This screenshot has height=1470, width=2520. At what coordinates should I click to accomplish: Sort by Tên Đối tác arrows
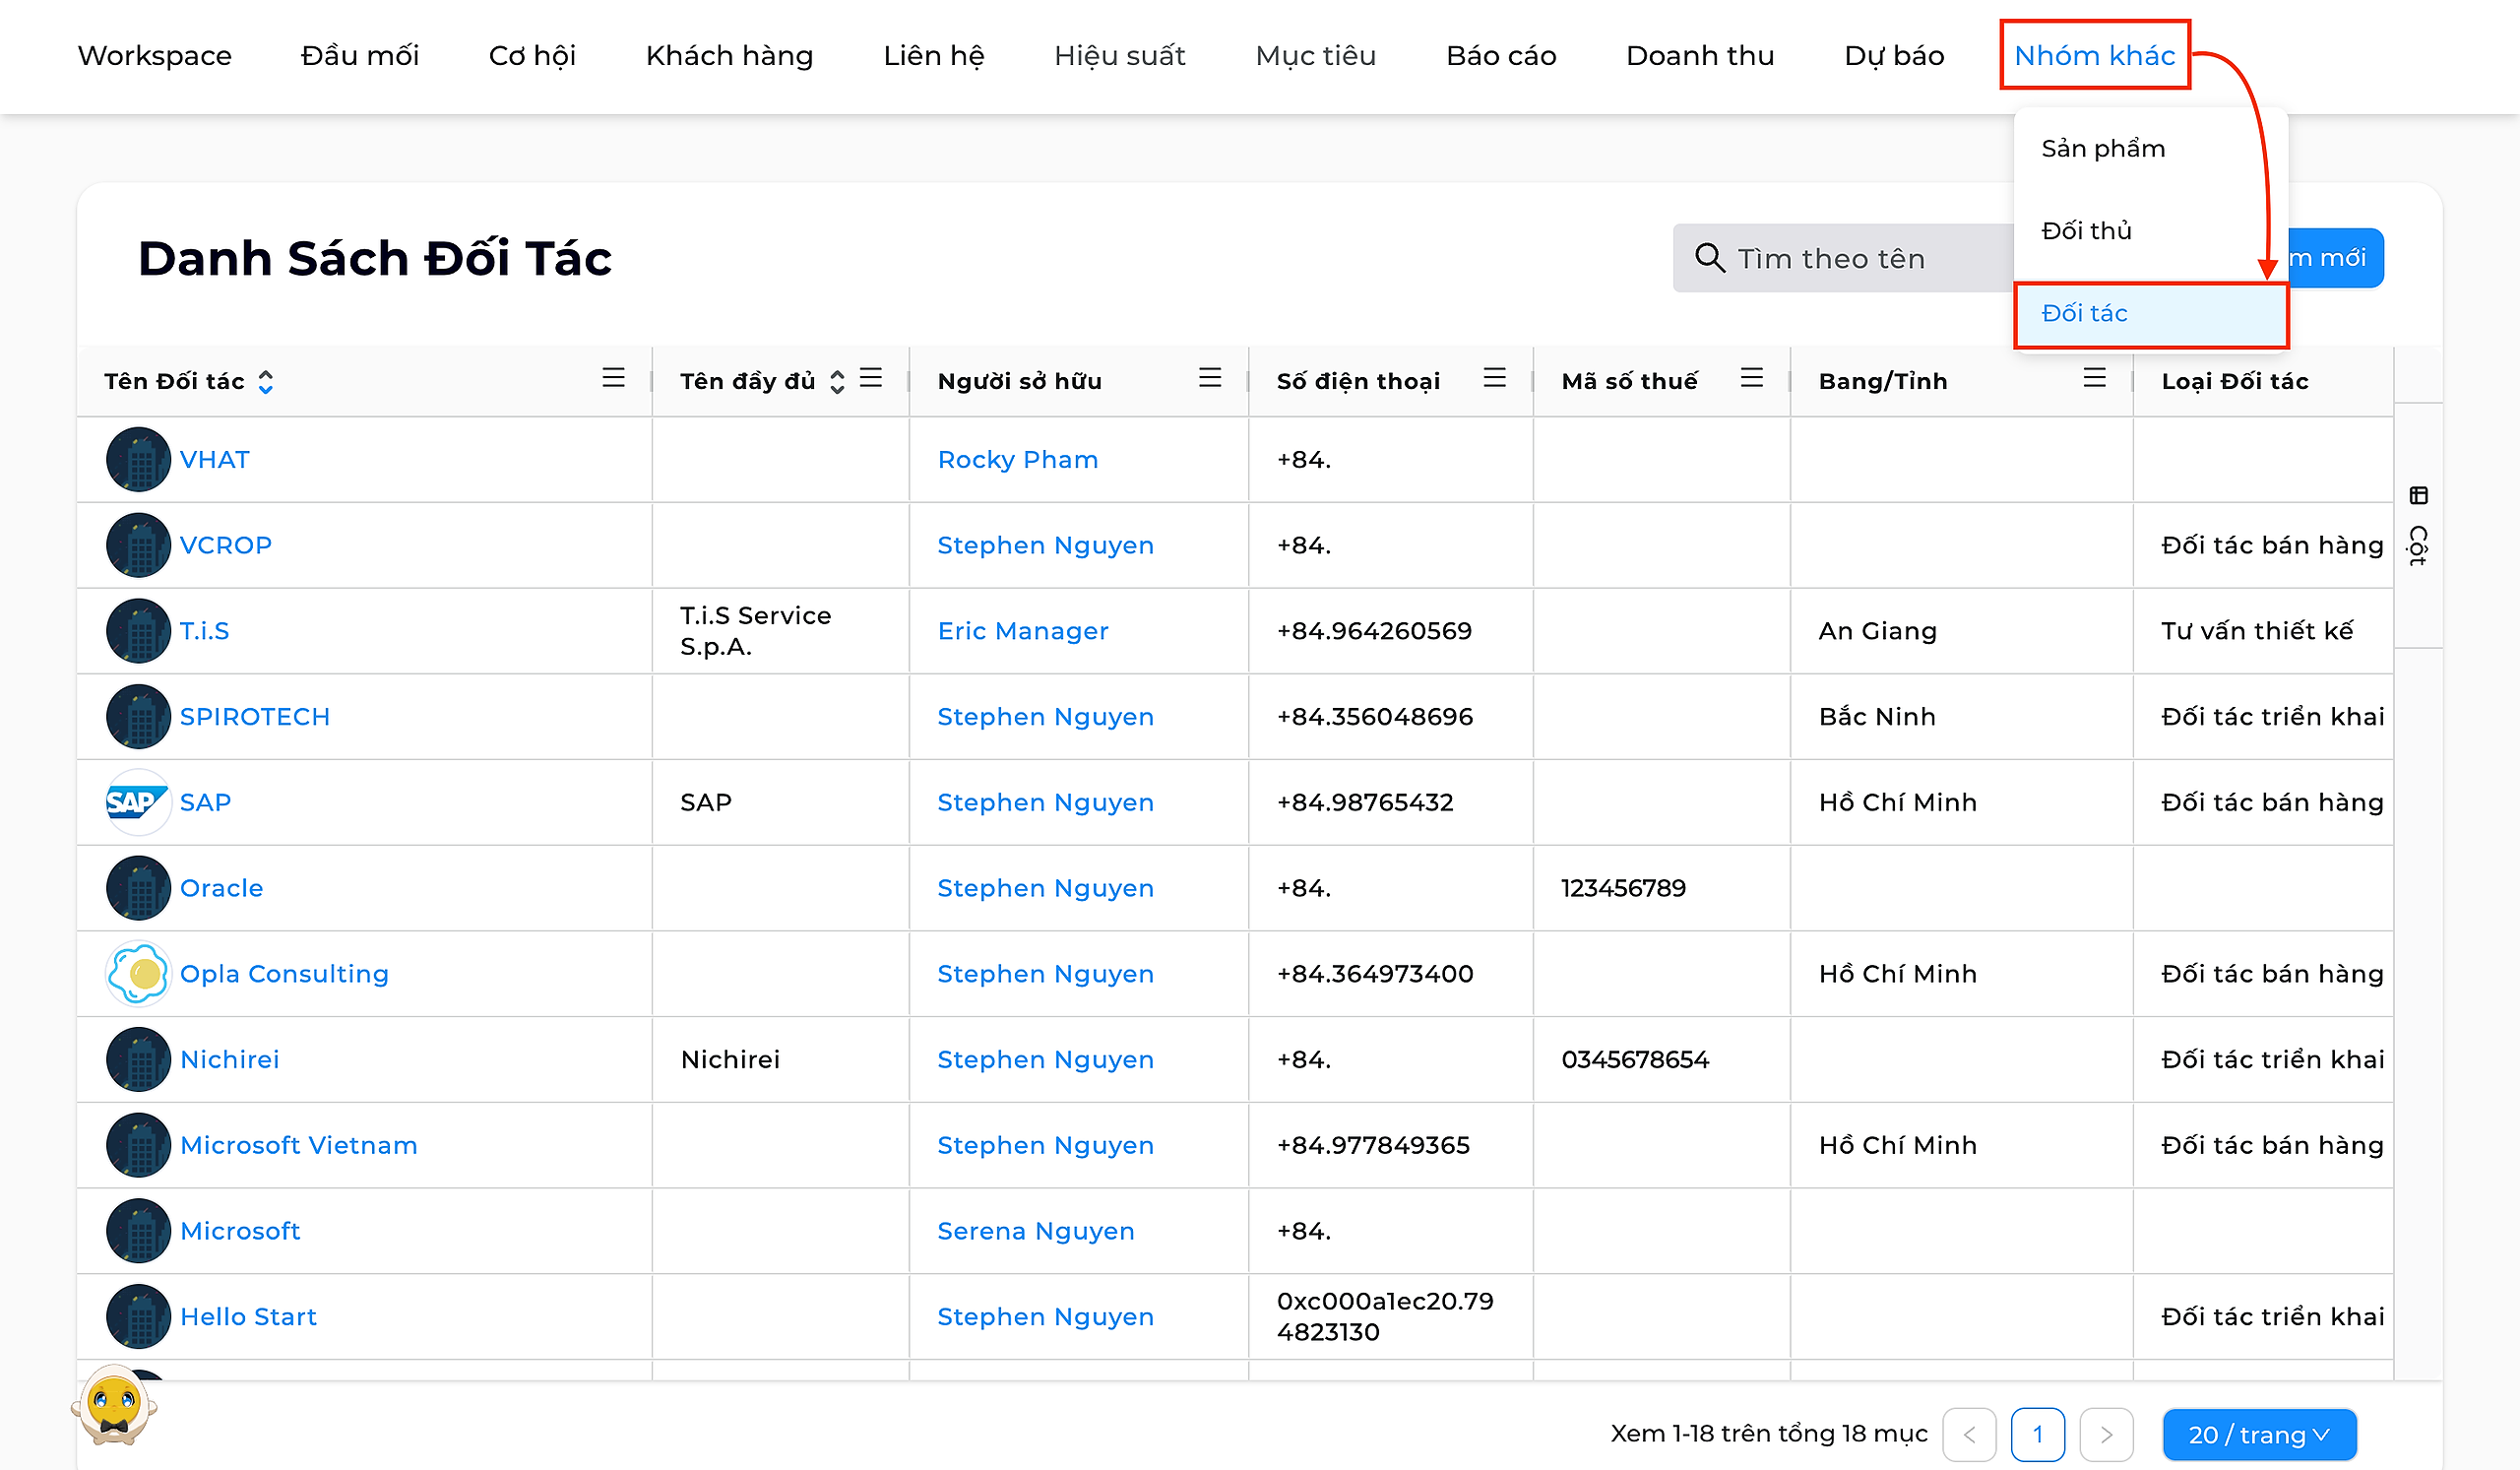(265, 382)
